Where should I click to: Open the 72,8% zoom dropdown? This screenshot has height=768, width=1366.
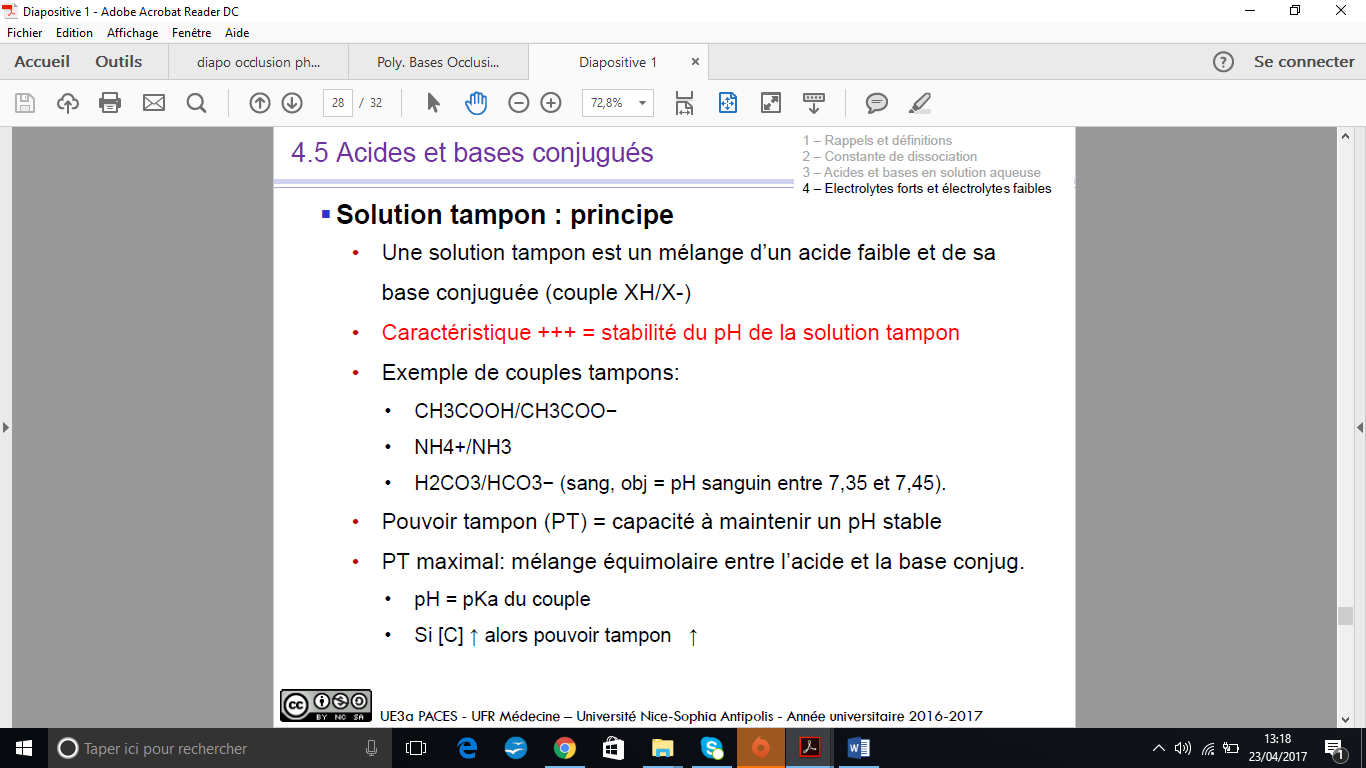click(x=641, y=103)
